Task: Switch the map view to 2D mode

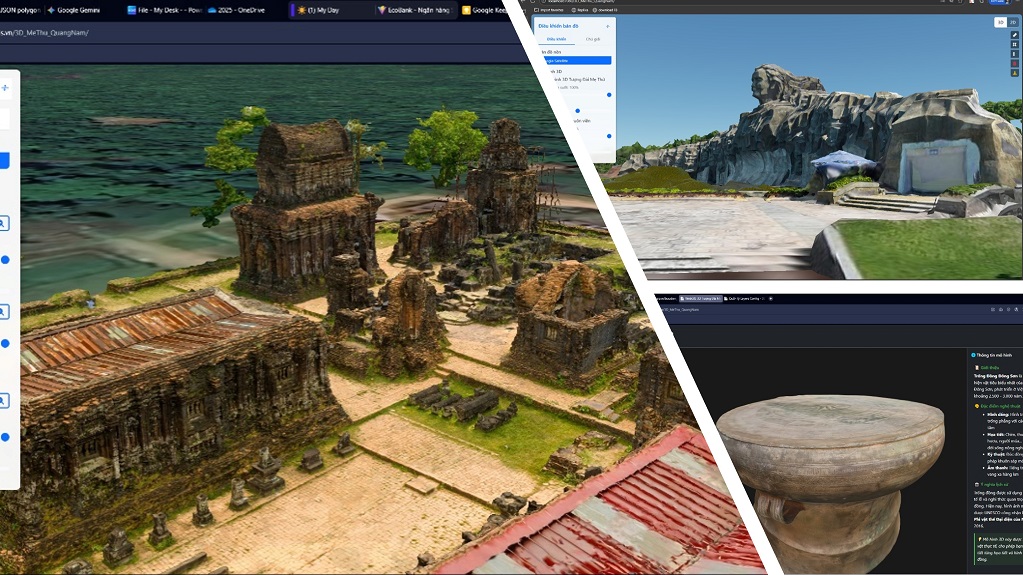Action: pyautogui.click(x=1013, y=22)
